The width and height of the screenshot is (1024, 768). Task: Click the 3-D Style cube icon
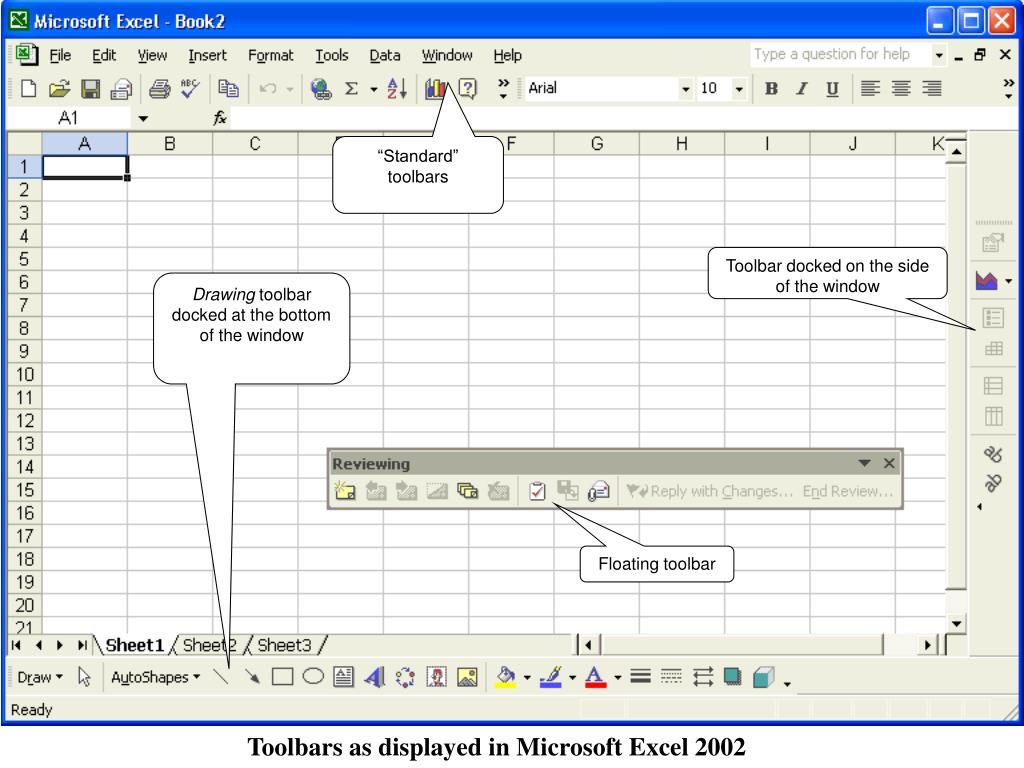763,677
